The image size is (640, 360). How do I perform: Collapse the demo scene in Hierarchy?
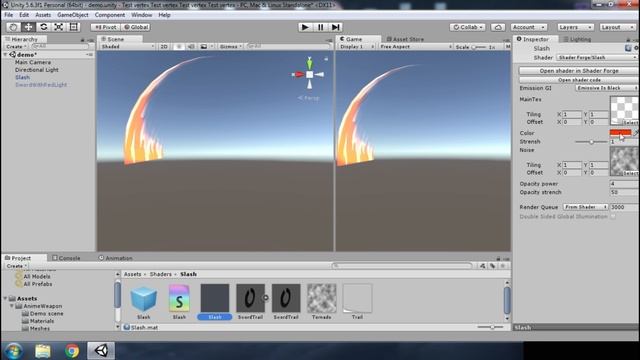coord(5,55)
